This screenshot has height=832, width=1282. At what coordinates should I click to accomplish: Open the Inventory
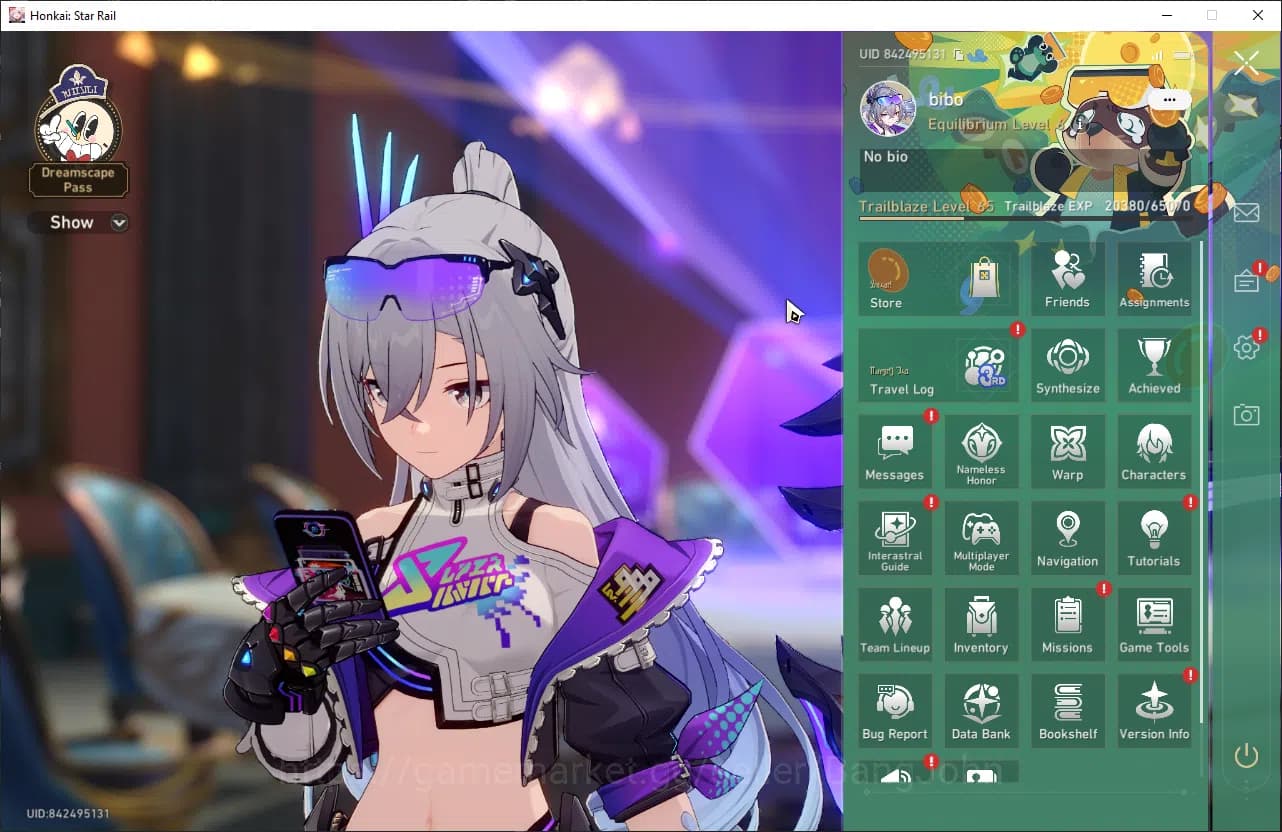(x=981, y=624)
